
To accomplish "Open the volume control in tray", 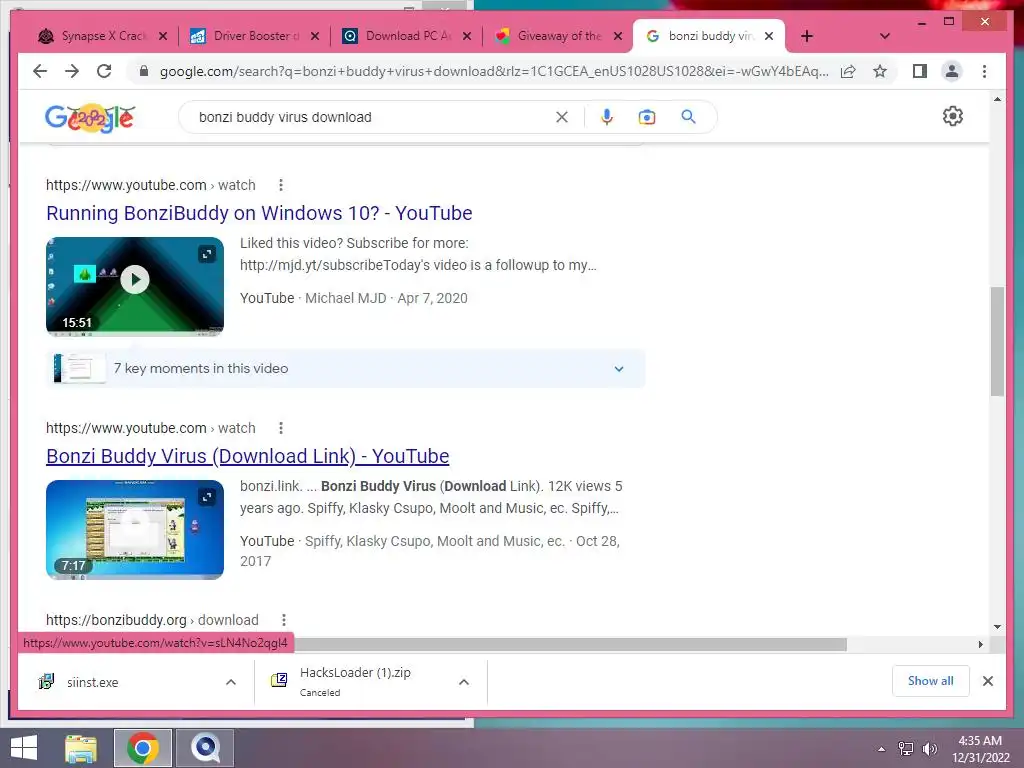I will 929,748.
